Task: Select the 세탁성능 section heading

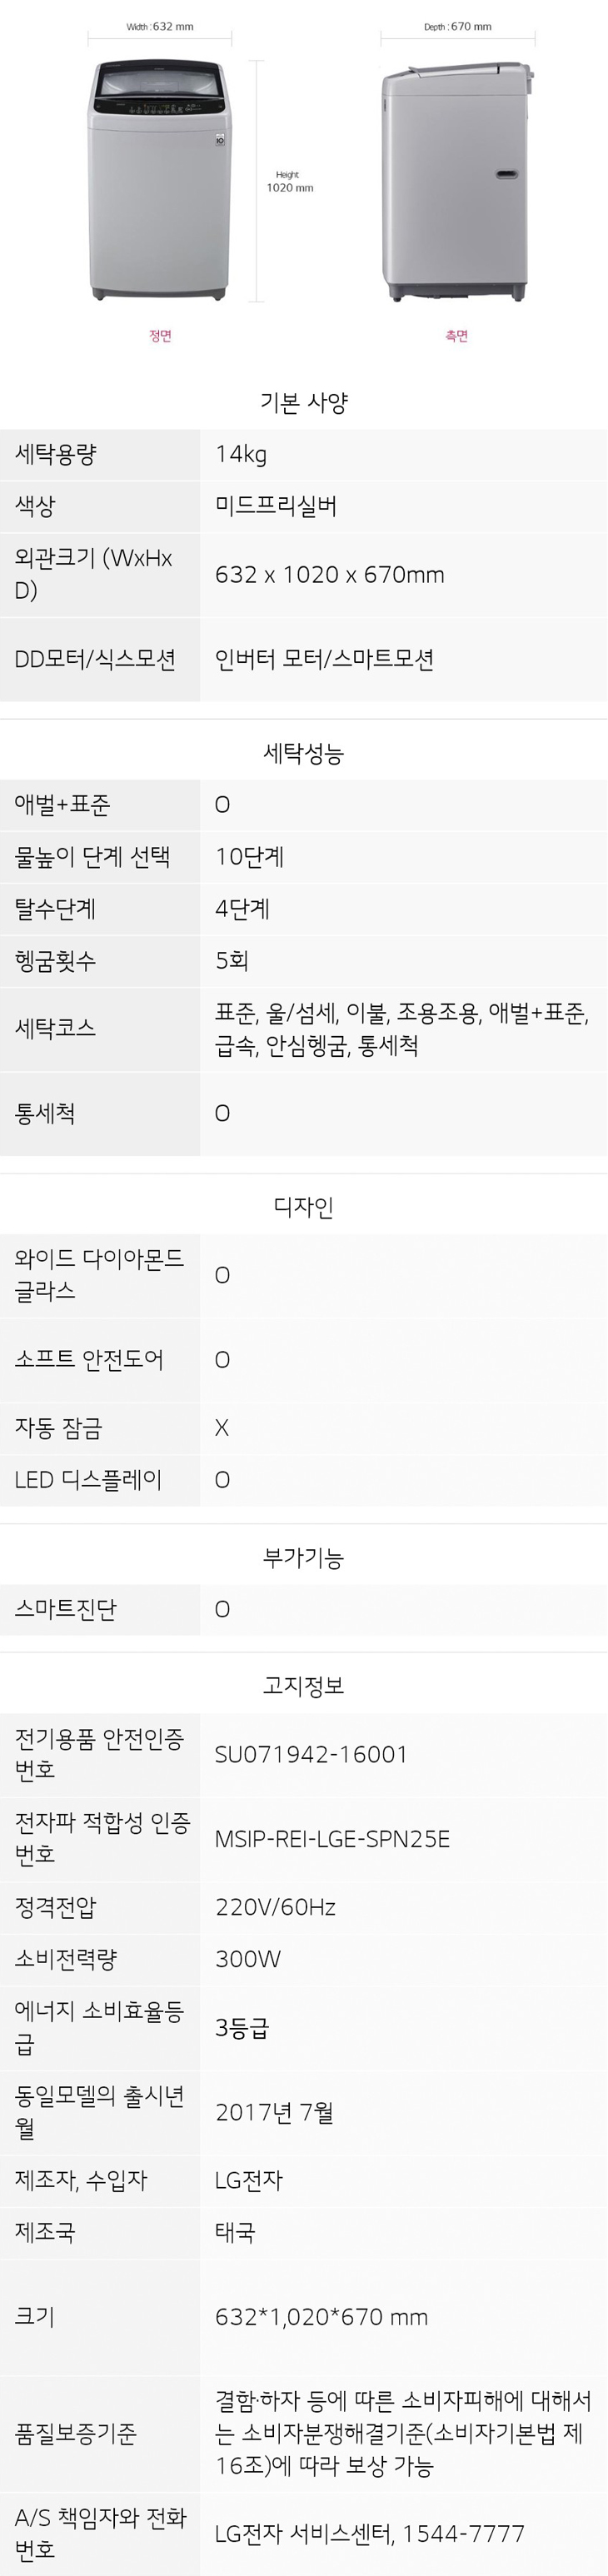Action: coord(304,753)
